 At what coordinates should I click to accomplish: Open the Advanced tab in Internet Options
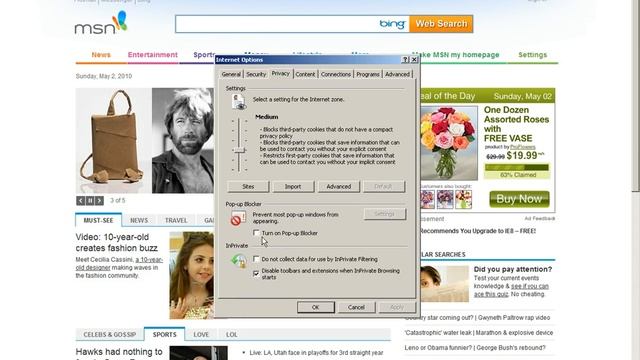tap(397, 74)
